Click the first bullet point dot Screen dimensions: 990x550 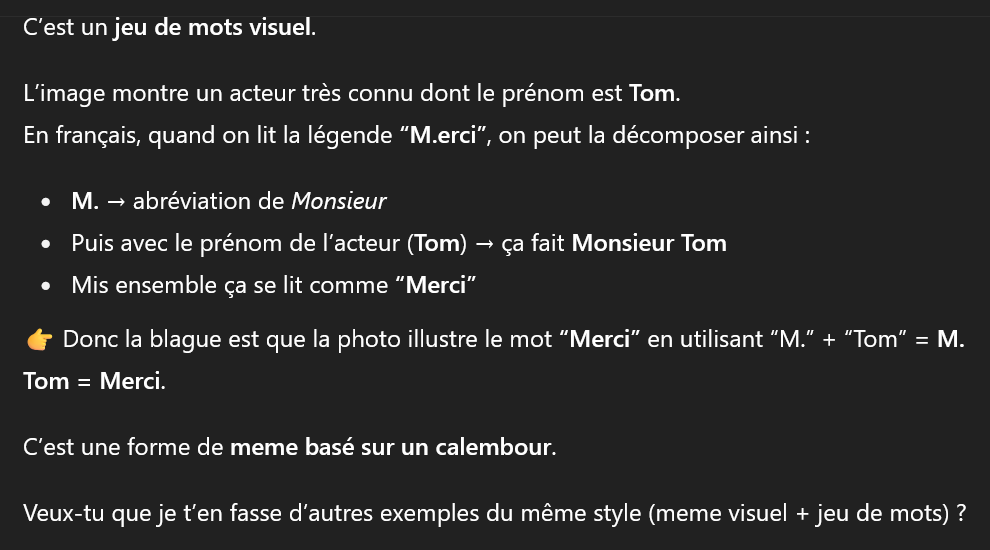click(x=45, y=202)
